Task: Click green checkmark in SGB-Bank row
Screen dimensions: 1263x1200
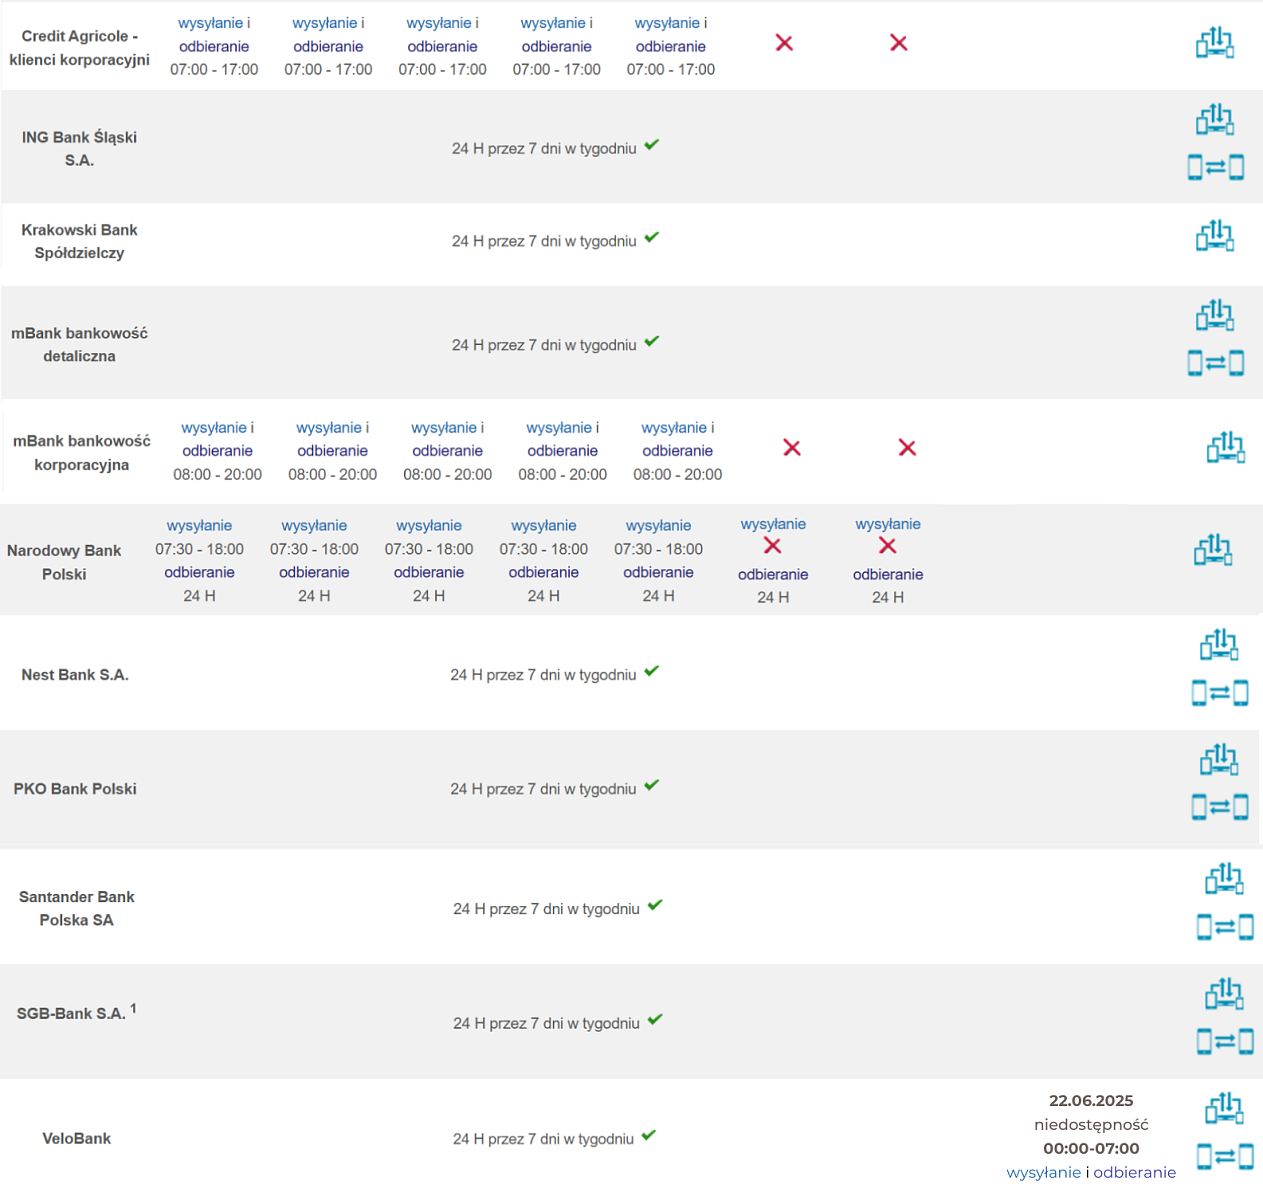Action: 655,1020
